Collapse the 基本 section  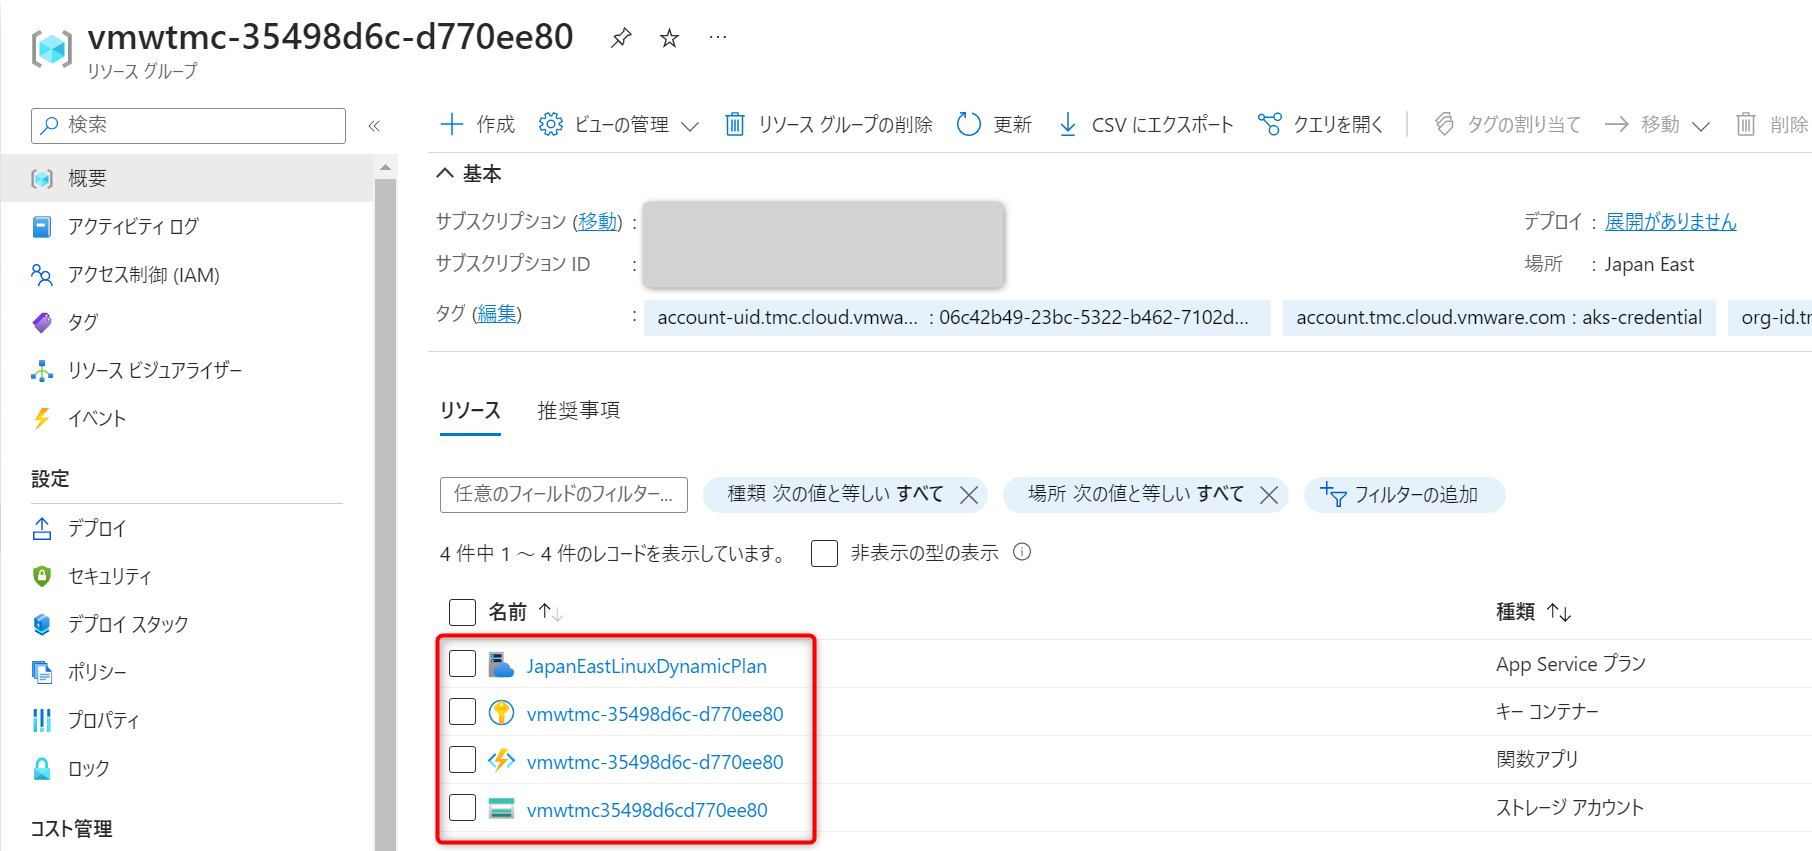[x=446, y=173]
